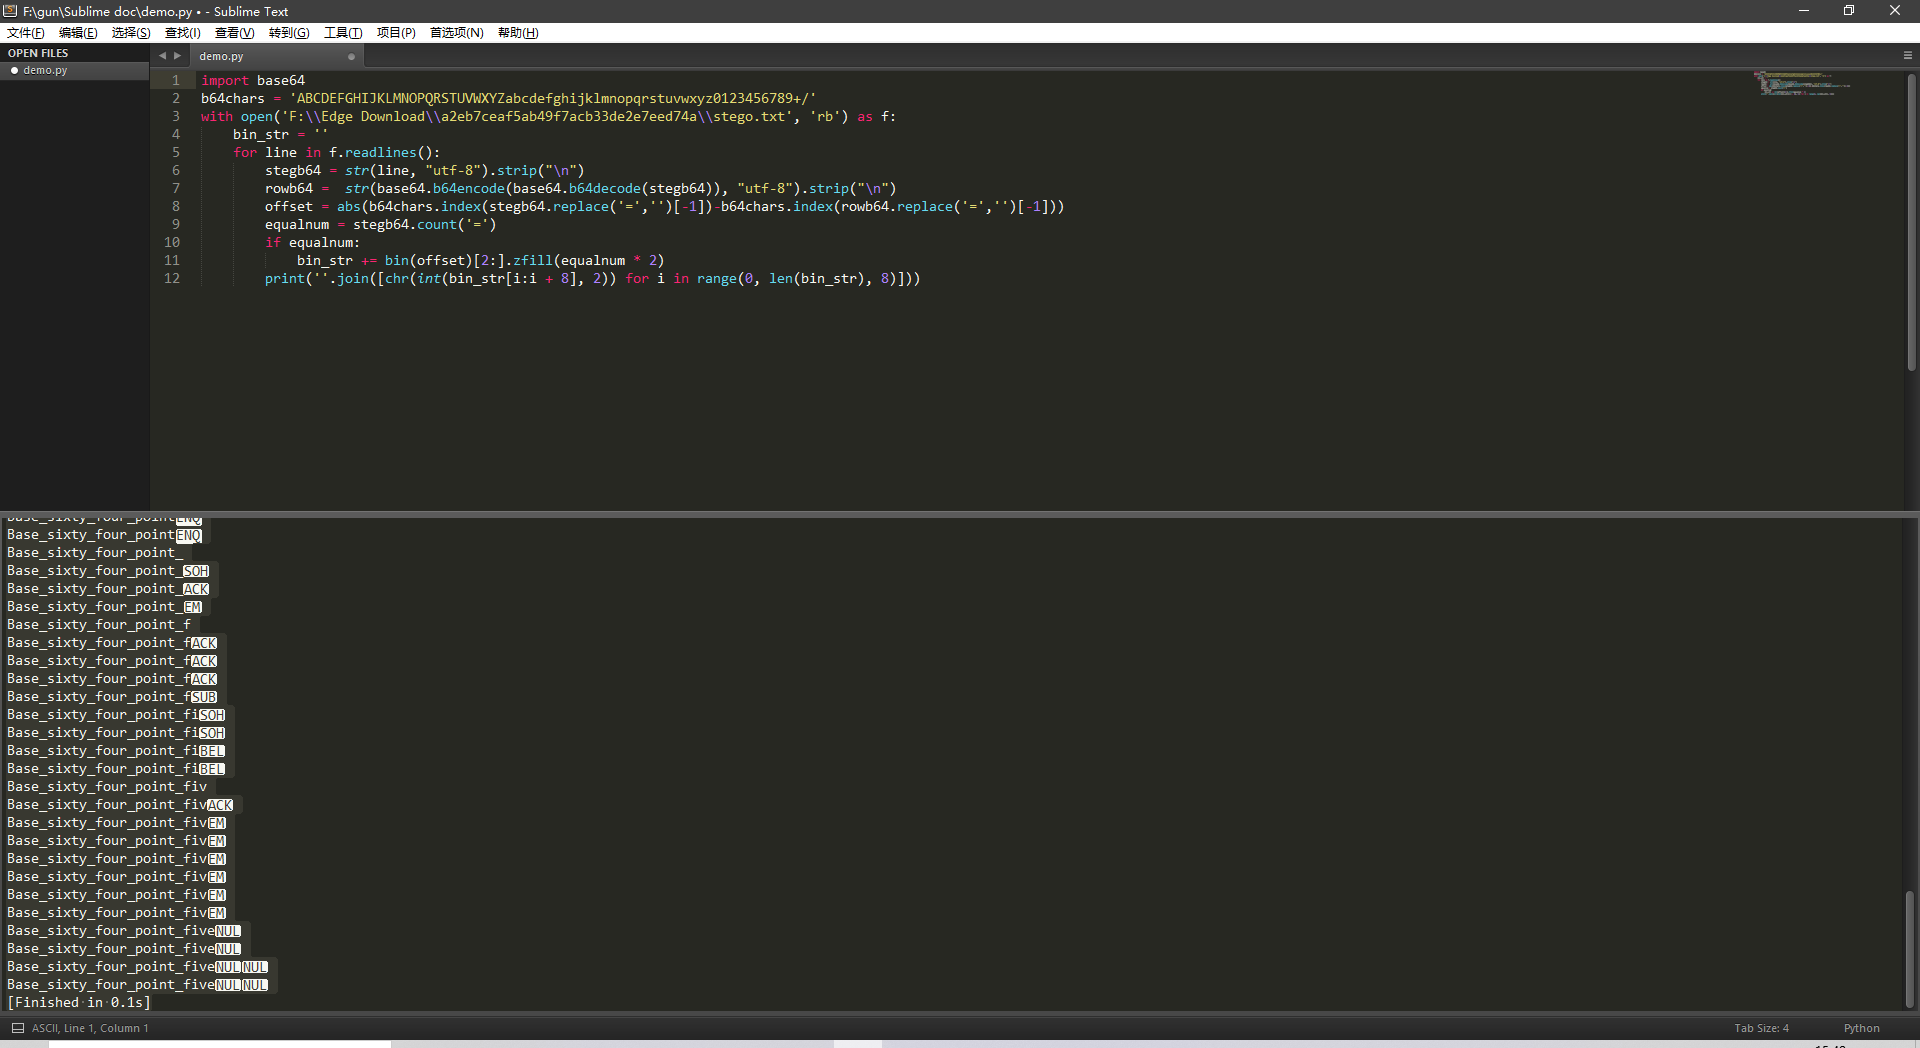Screen dimensions: 1920x1048
Task: Select the demo.py tab
Action: (275, 56)
